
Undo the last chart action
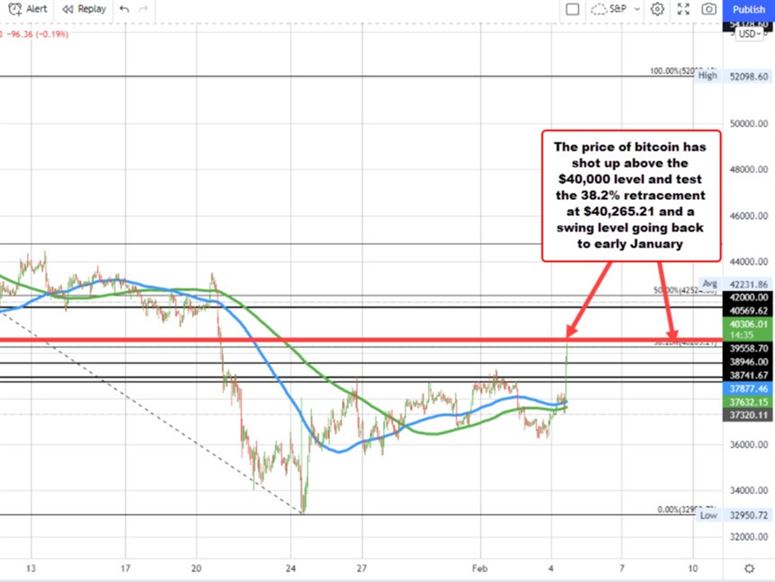[125, 9]
